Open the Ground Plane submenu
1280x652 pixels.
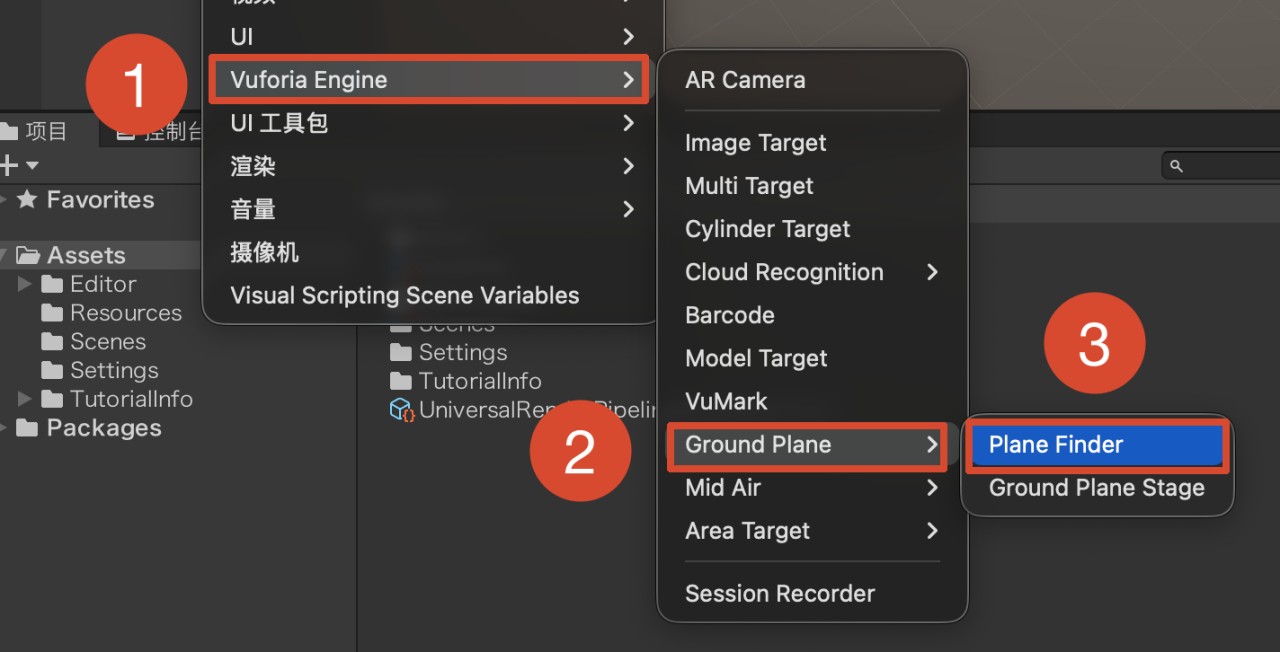pyautogui.click(x=808, y=445)
